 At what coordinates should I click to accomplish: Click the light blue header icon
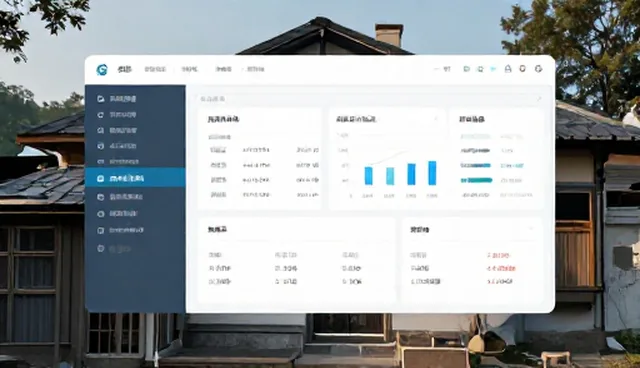(493, 69)
